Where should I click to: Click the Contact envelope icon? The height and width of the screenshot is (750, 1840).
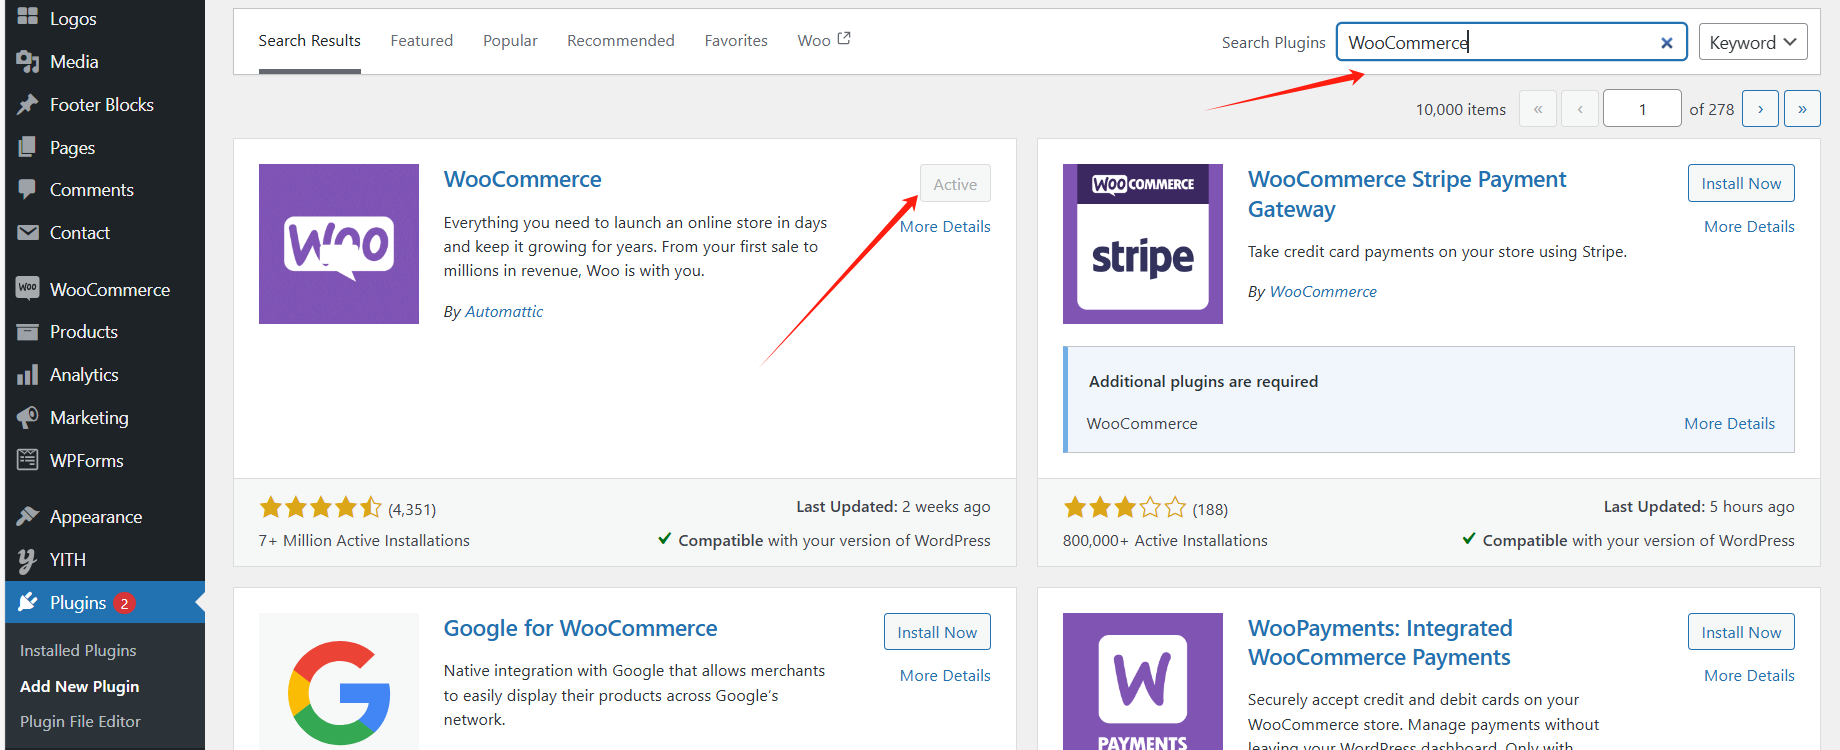(x=28, y=232)
